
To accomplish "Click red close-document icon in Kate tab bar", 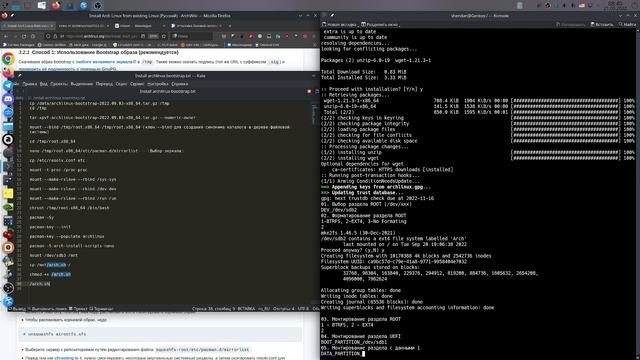I will click(309, 91).
